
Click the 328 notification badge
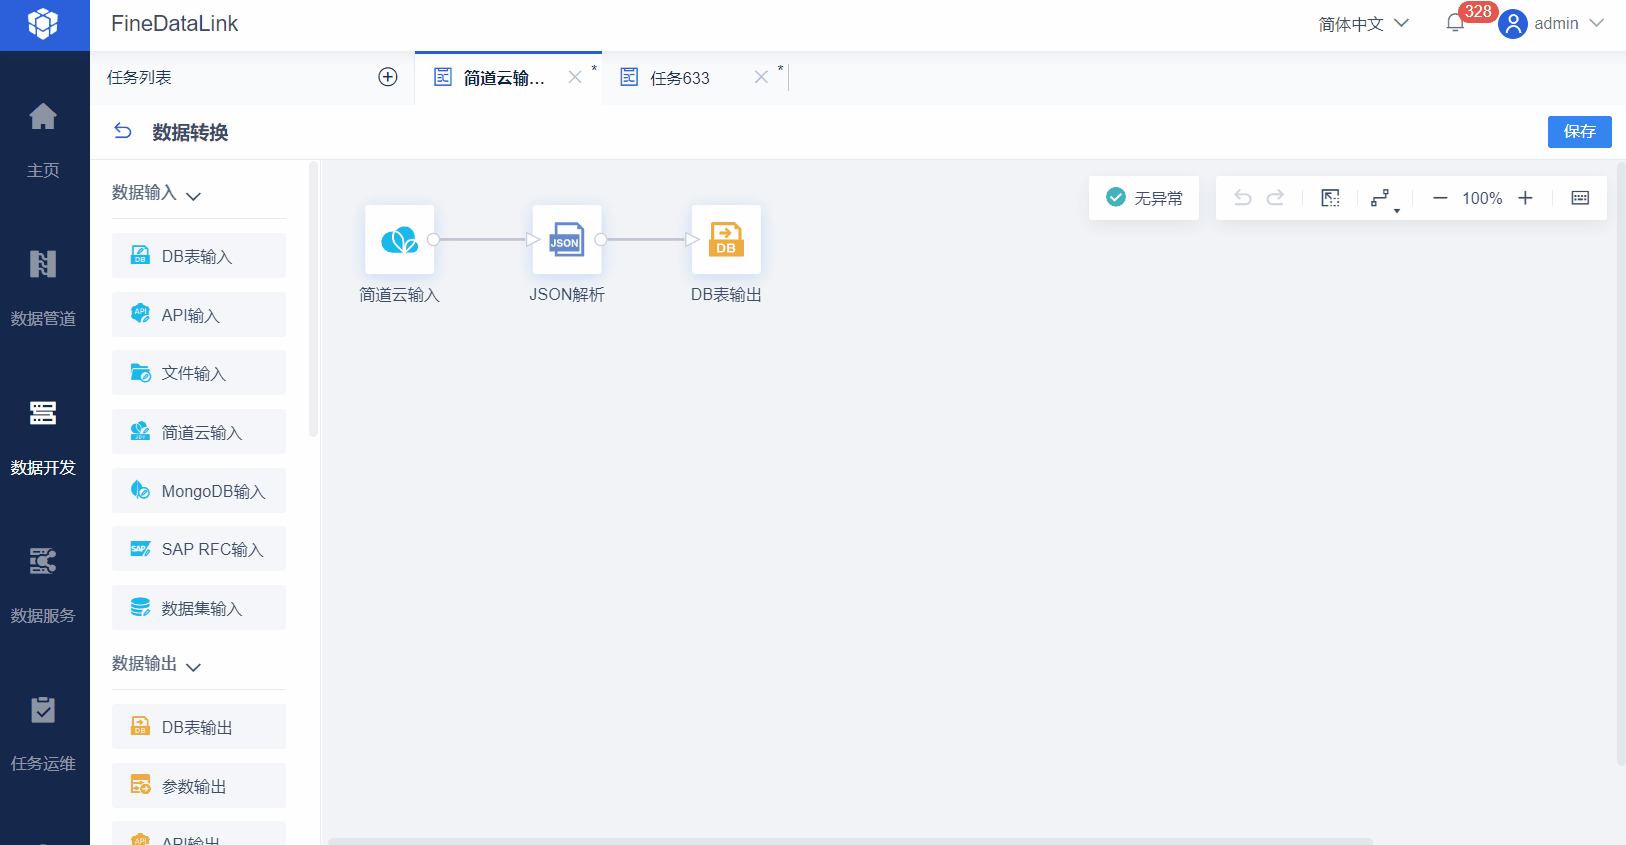[1478, 11]
